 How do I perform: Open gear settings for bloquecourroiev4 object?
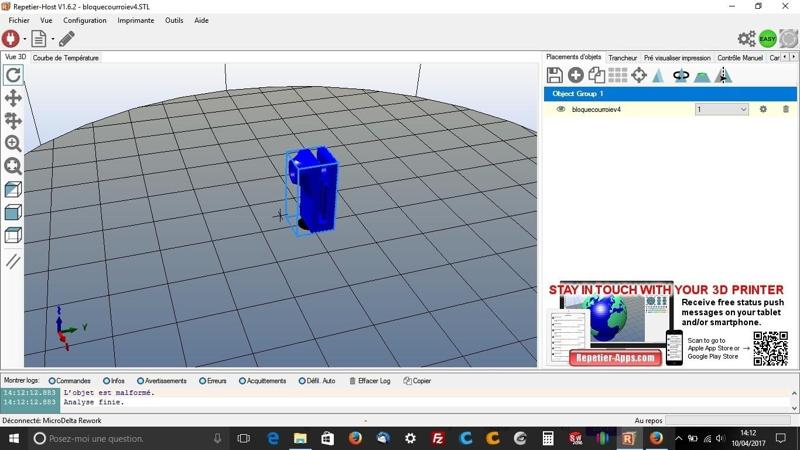[x=763, y=109]
